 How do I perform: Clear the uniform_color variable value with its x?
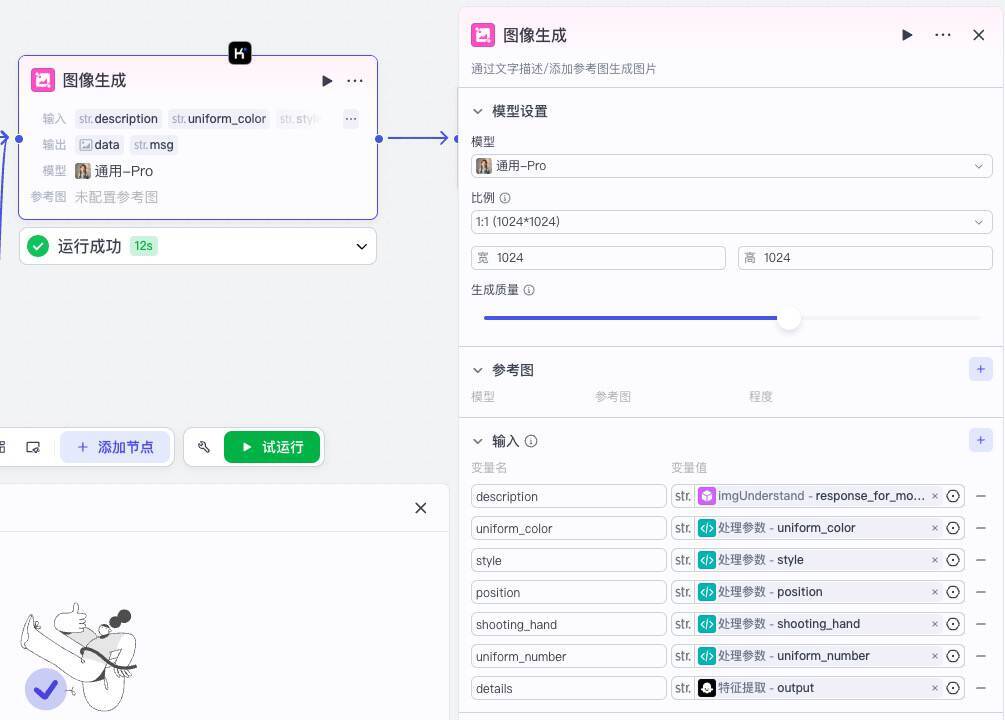click(x=935, y=528)
